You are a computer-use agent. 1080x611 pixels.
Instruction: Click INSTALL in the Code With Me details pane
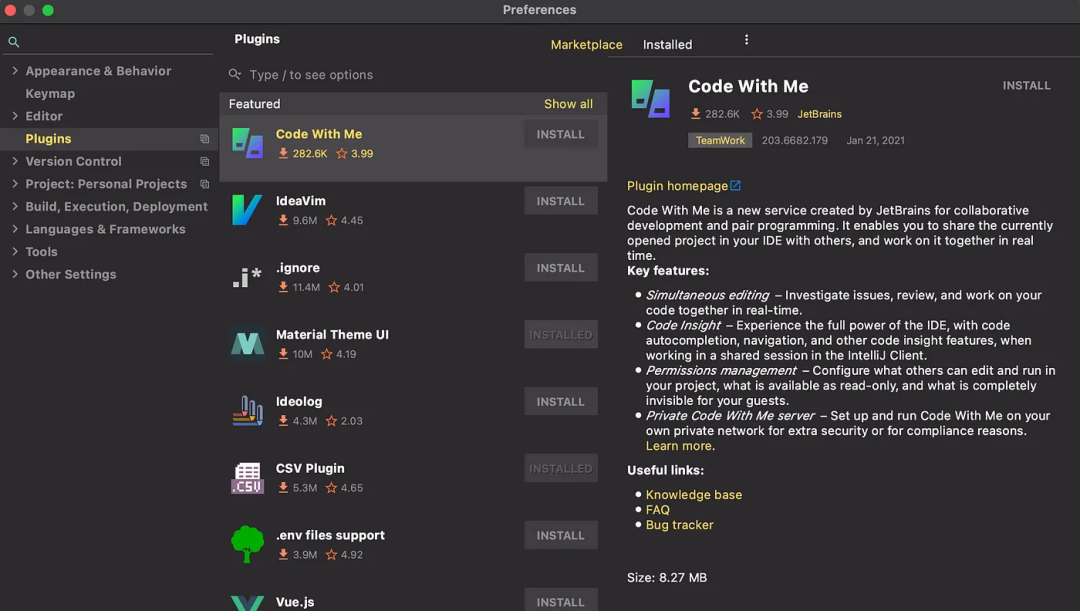click(1026, 85)
